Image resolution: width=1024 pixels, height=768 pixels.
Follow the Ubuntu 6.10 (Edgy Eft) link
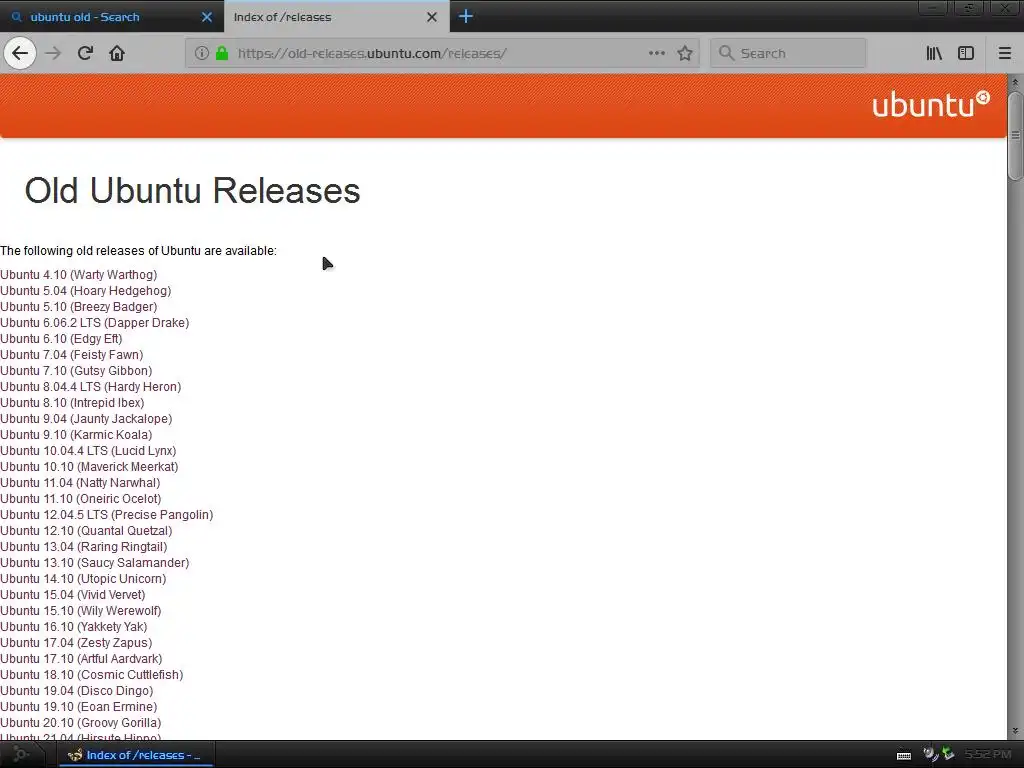(x=61, y=338)
